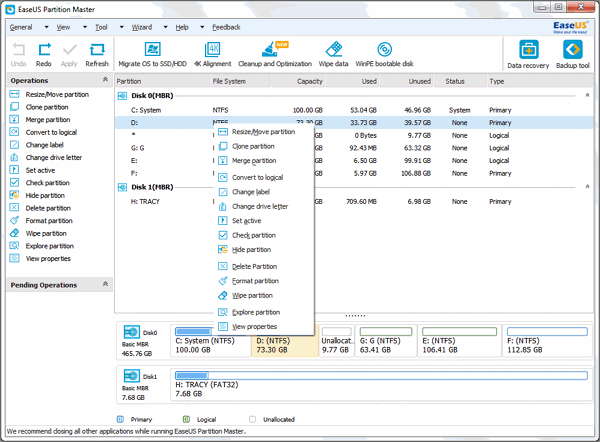The height and width of the screenshot is (442, 600).
Task: Select Change label in Operations sidebar
Action: 44,145
